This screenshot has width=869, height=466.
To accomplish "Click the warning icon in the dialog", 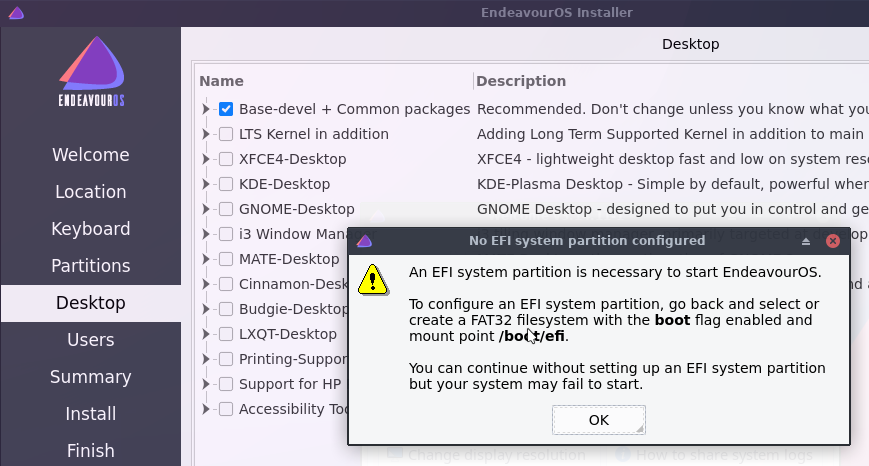I will point(372,279).
